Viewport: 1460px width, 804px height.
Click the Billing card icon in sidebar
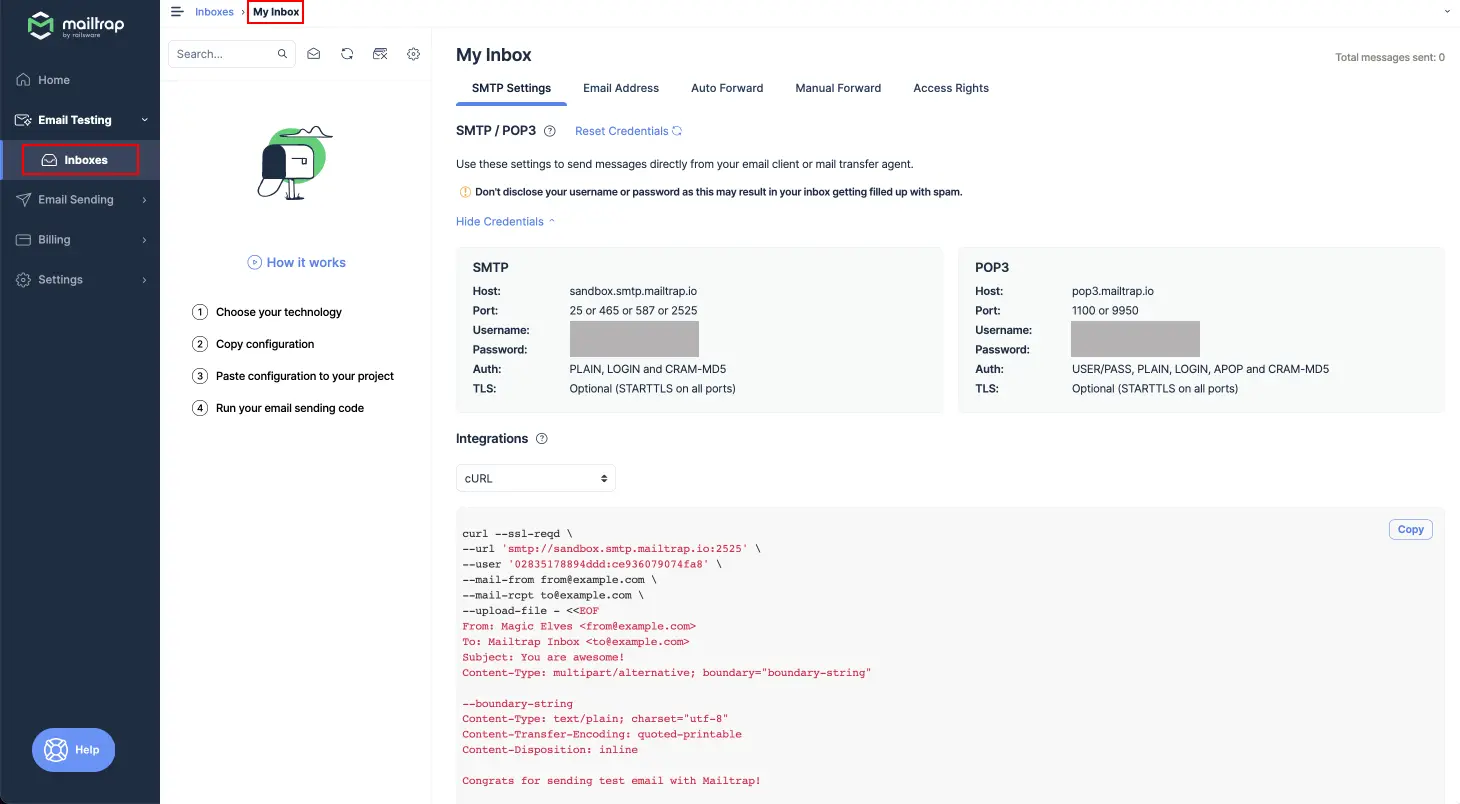click(x=24, y=240)
